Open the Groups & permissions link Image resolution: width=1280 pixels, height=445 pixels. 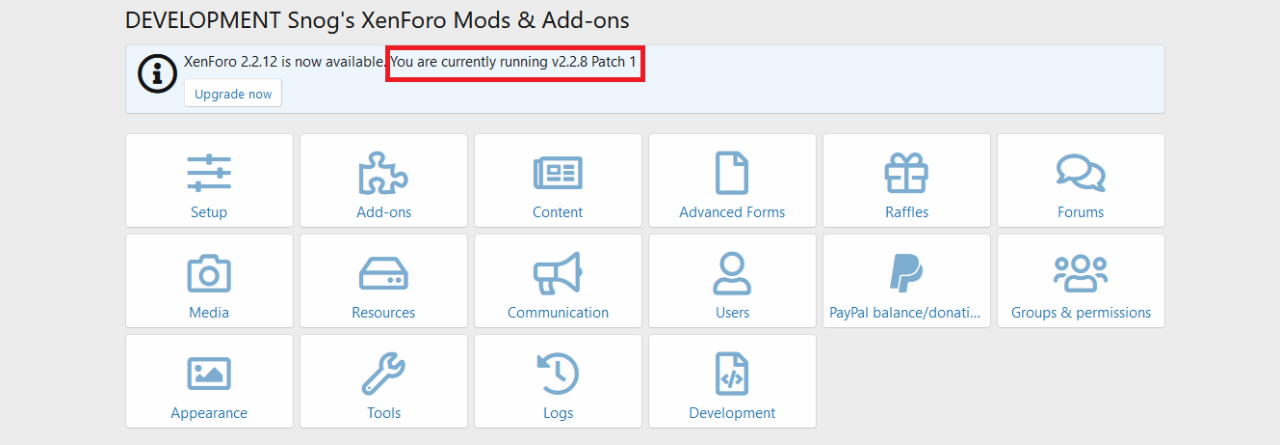[1080, 312]
